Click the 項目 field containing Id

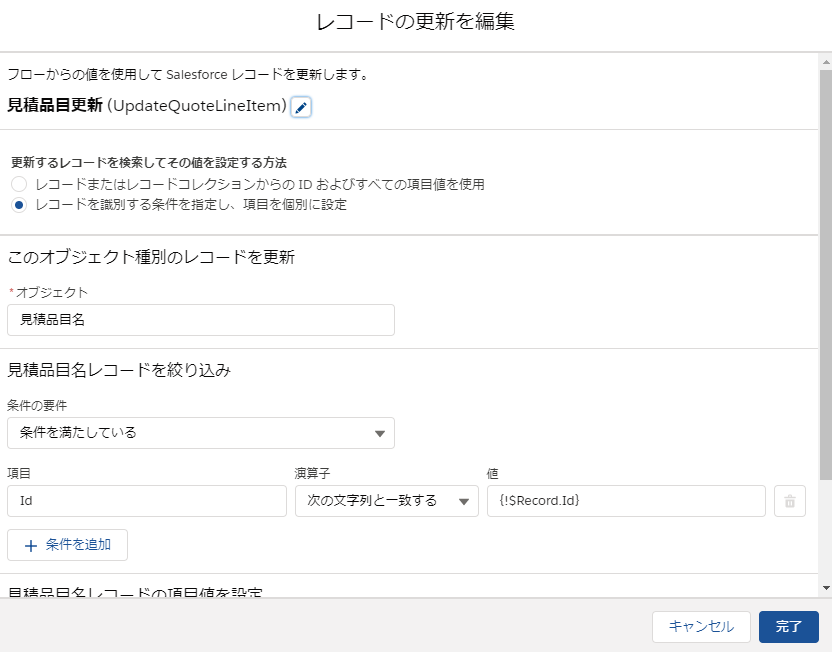coord(147,501)
